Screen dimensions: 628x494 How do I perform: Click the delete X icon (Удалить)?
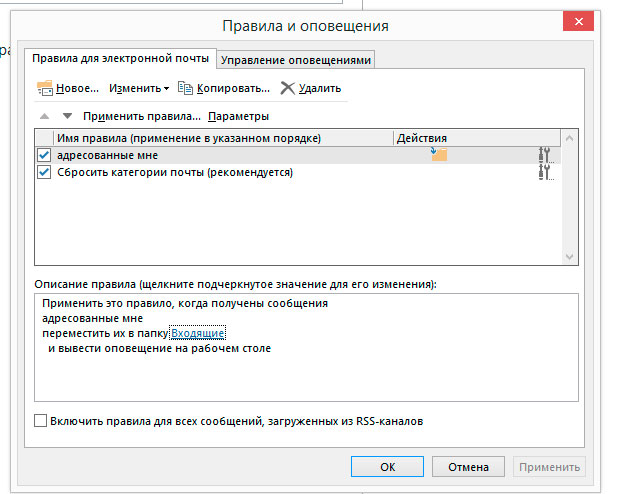(288, 88)
